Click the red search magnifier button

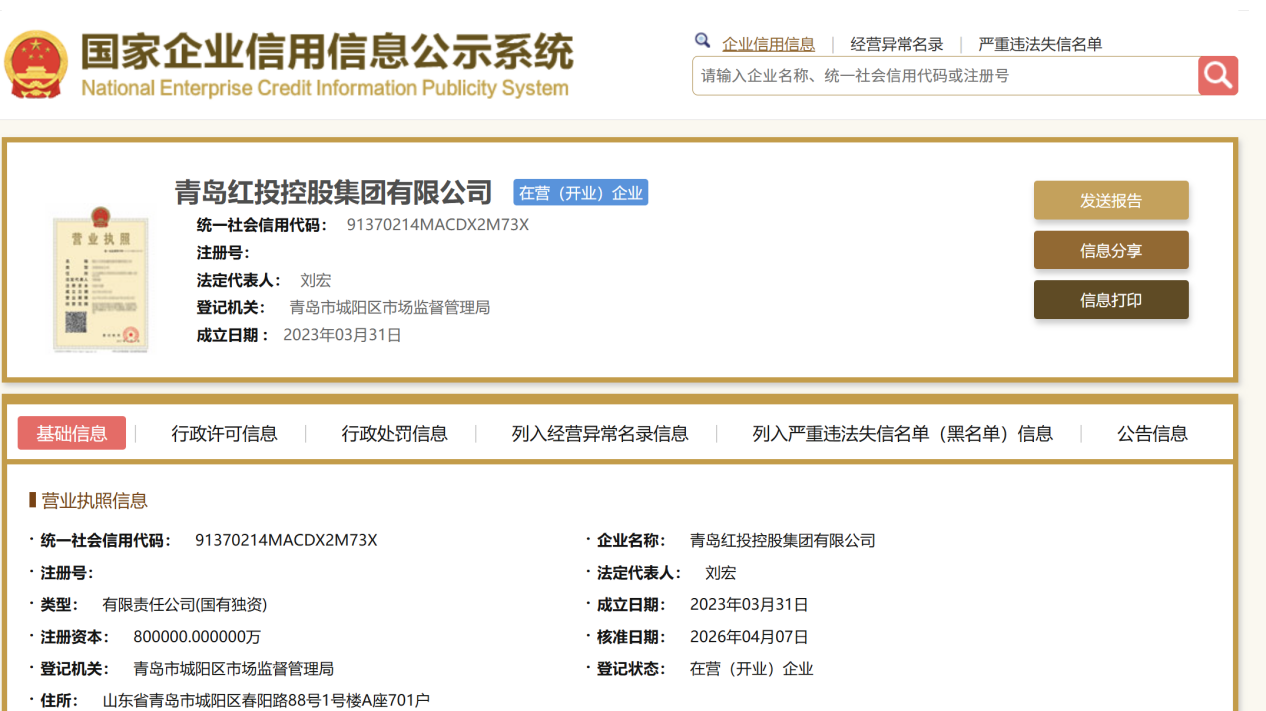pyautogui.click(x=1218, y=76)
